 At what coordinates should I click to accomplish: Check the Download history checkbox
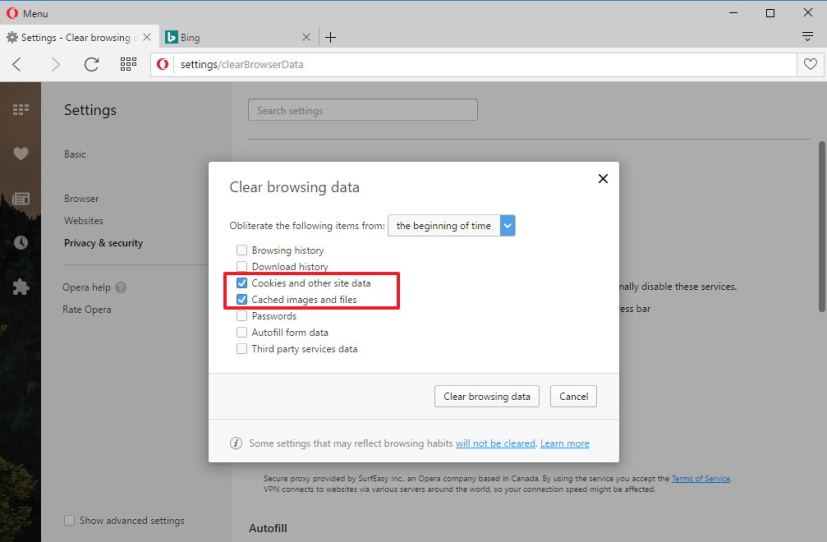(242, 266)
